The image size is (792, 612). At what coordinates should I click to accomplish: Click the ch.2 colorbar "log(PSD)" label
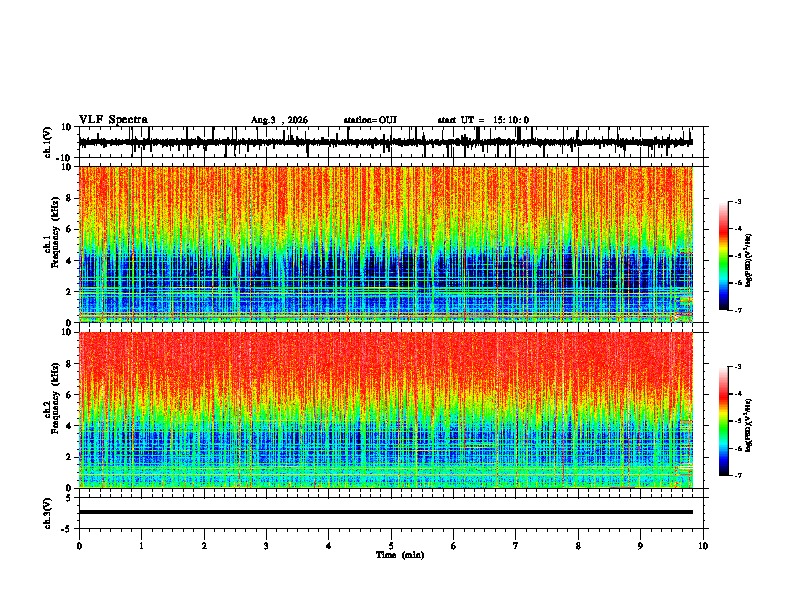click(x=749, y=425)
